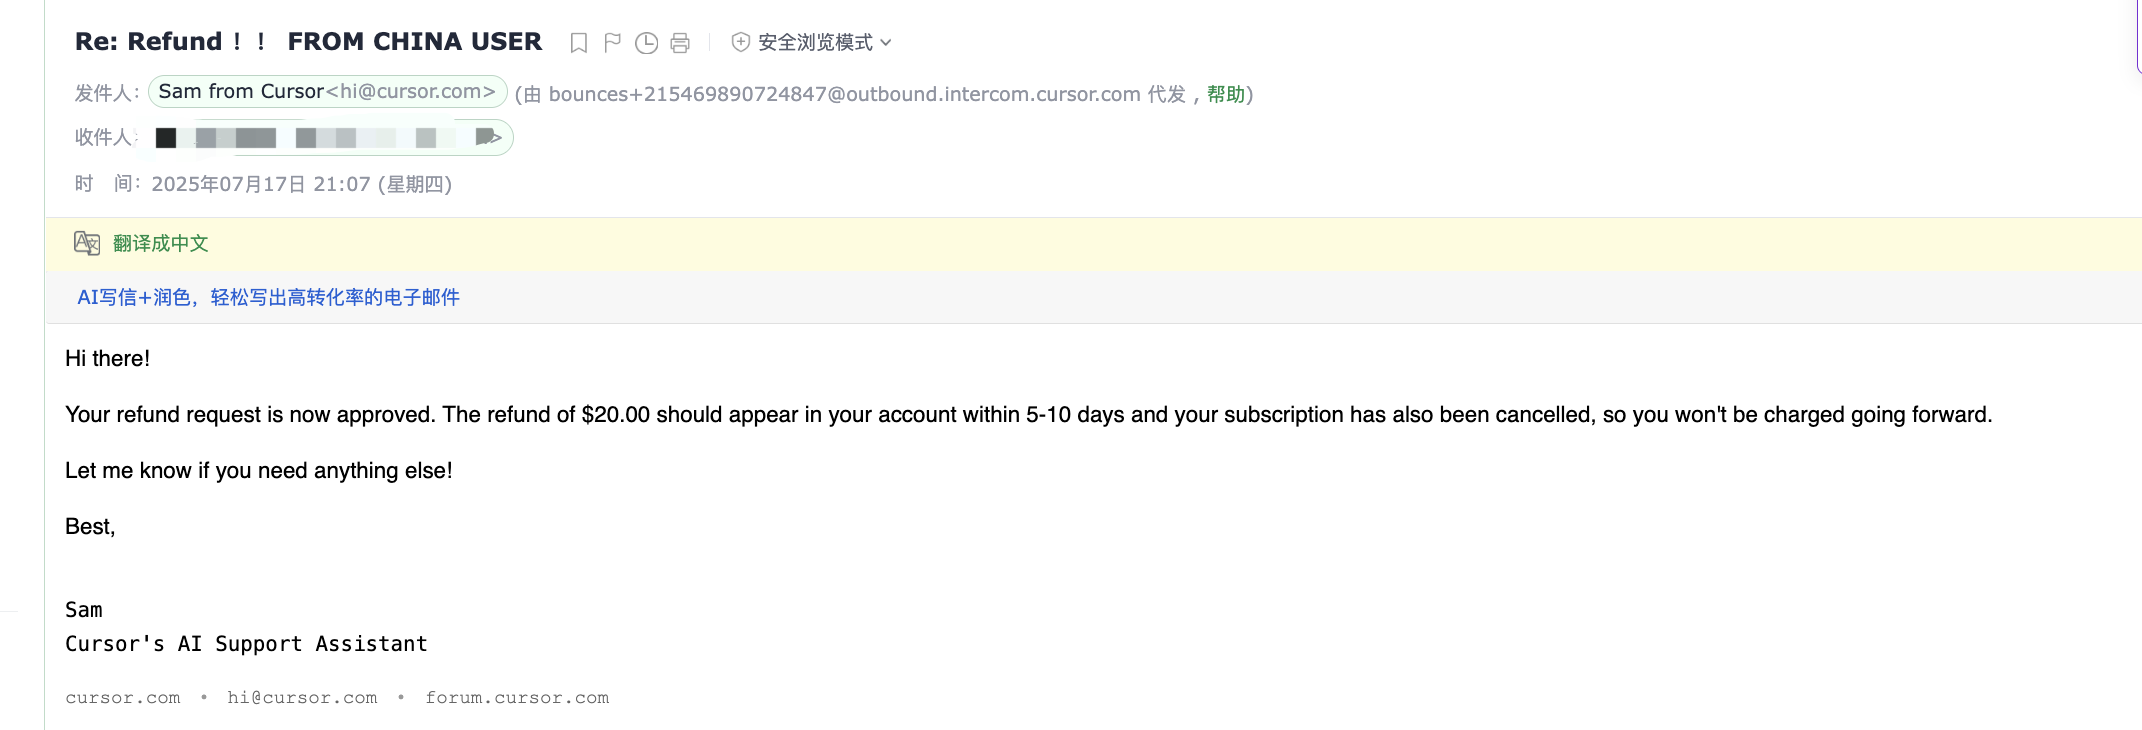The image size is (2142, 730).
Task: Select the sender chip Sam from Cursor
Action: click(328, 91)
